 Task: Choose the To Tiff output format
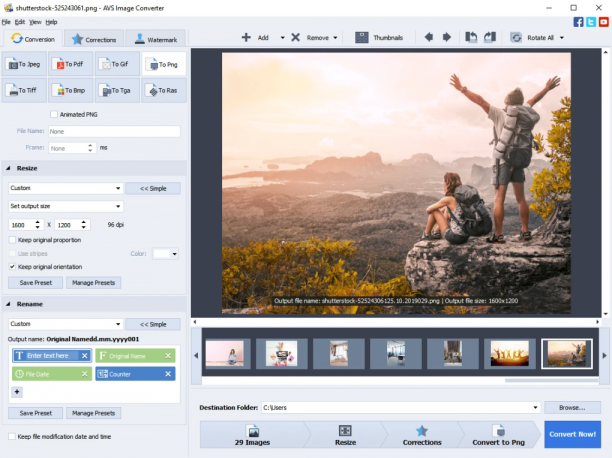click(24, 90)
